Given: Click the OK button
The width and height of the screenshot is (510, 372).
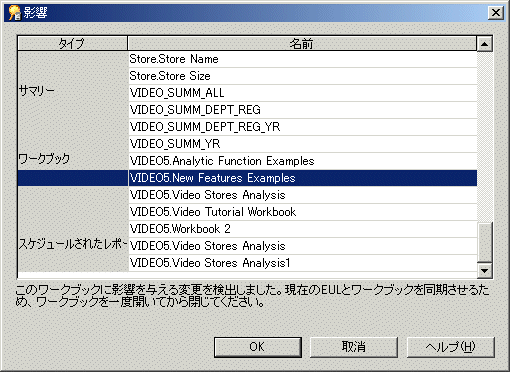Looking at the screenshot, I should point(258,347).
